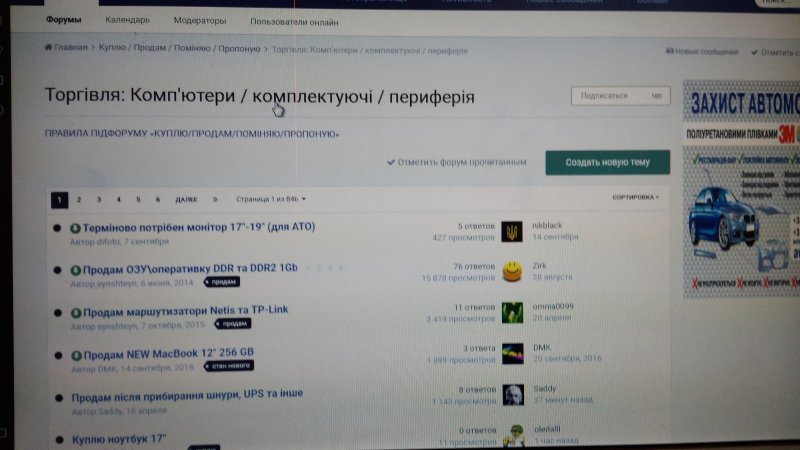
Task: Toggle unread dot on Netis routers topic
Action: pyautogui.click(x=59, y=311)
